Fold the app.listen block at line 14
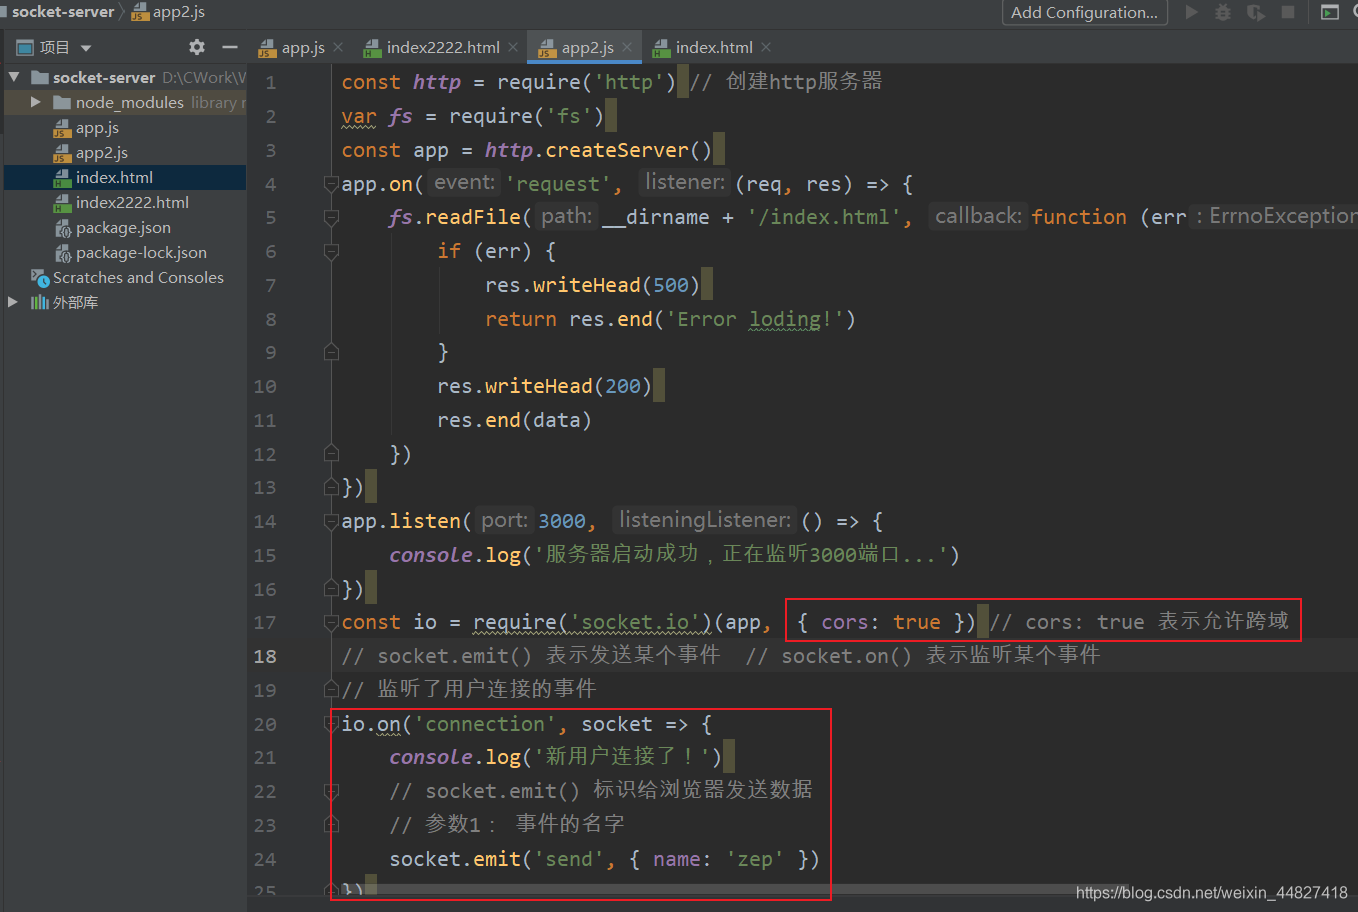1358x912 pixels. pos(331,521)
